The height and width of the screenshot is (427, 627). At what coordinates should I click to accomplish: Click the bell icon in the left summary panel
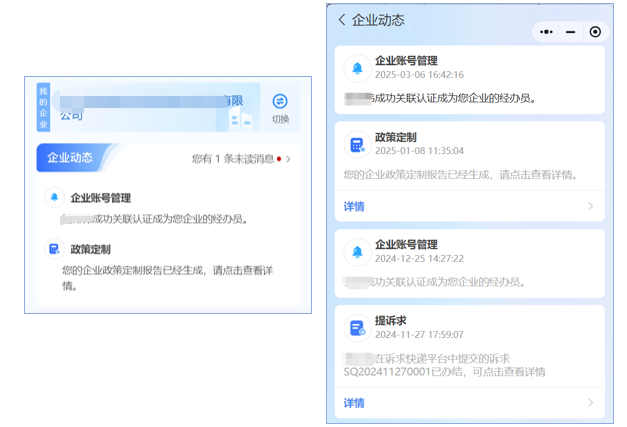tap(54, 198)
